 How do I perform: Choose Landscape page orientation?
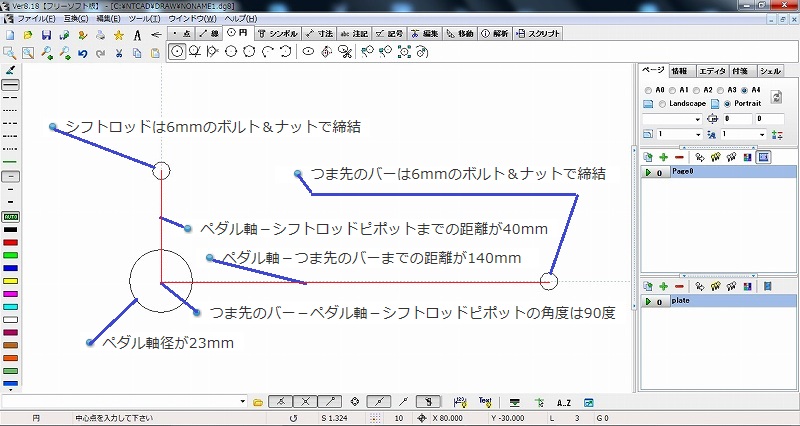pyautogui.click(x=660, y=103)
